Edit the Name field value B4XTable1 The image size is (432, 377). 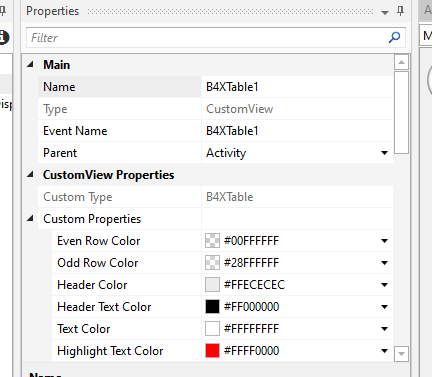297,87
